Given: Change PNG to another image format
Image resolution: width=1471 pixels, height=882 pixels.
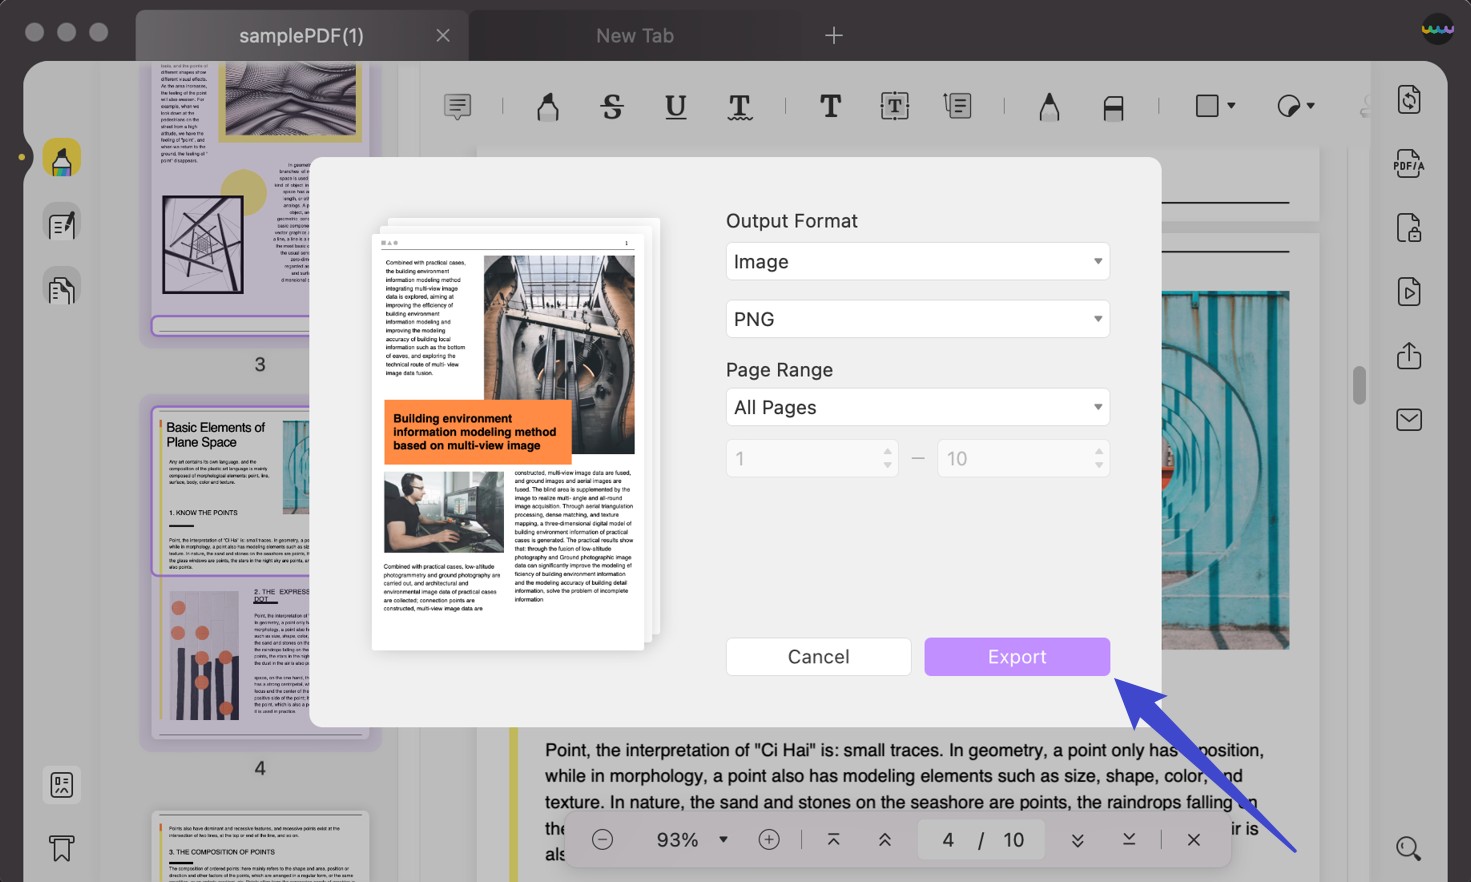Looking at the screenshot, I should (x=916, y=318).
